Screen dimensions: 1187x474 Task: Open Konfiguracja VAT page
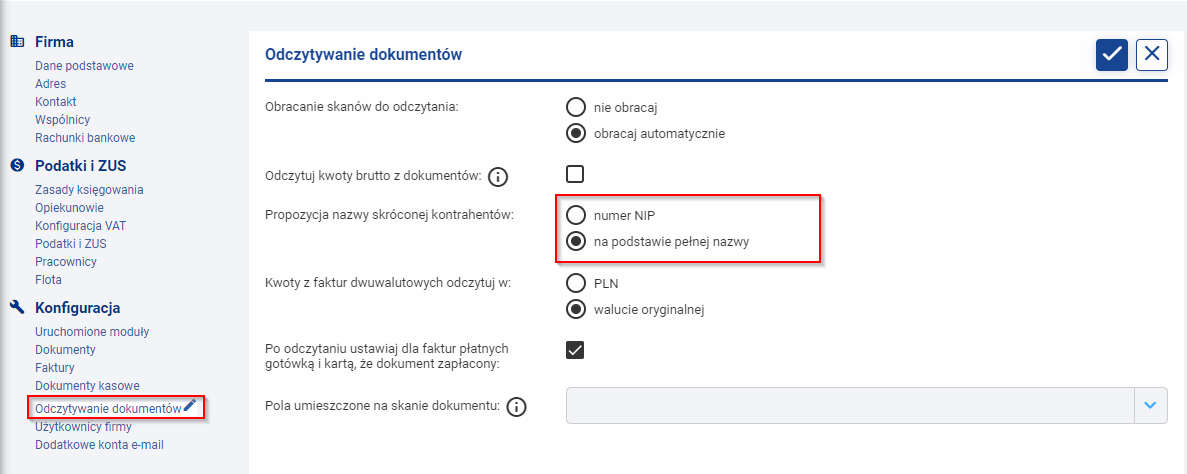coord(80,226)
